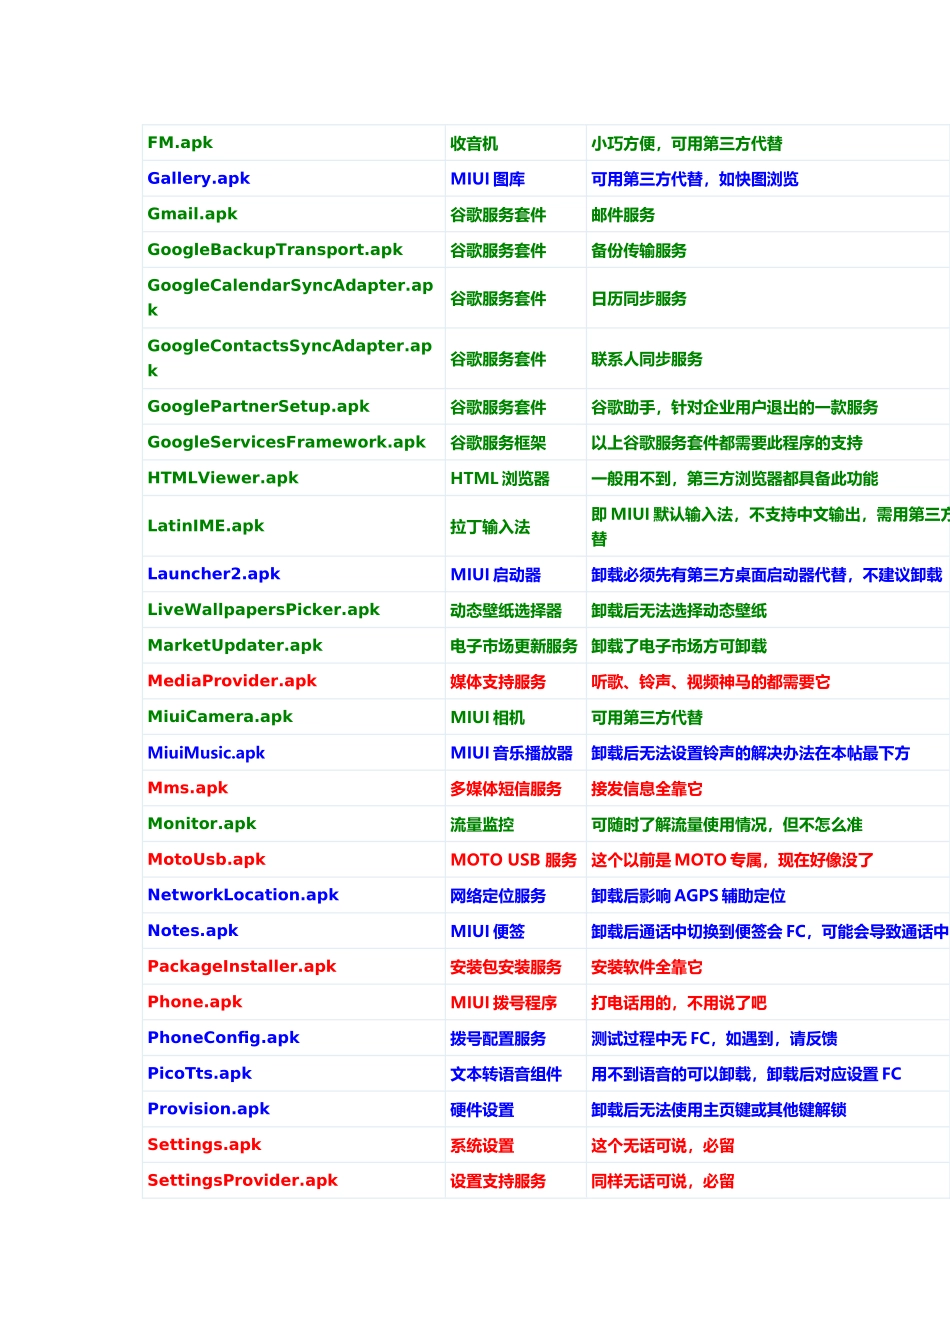Image resolution: width=950 pixels, height=1344 pixels.
Task: Select the 电子市场更新服务 cell
Action: 514,647
